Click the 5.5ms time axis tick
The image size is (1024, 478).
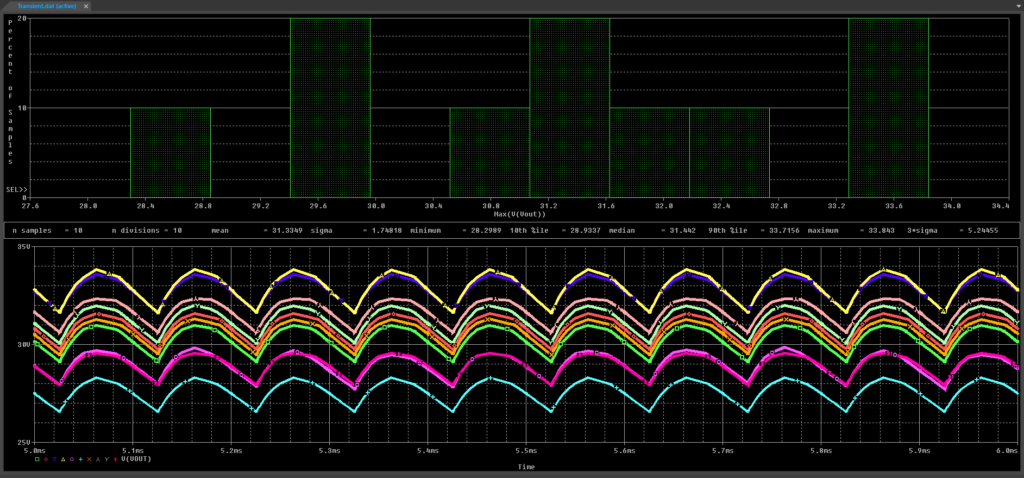coord(526,451)
